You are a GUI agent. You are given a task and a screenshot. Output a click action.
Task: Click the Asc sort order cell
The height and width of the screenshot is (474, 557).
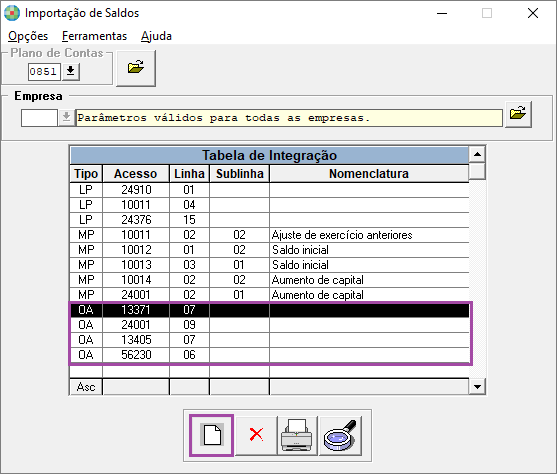click(x=86, y=387)
